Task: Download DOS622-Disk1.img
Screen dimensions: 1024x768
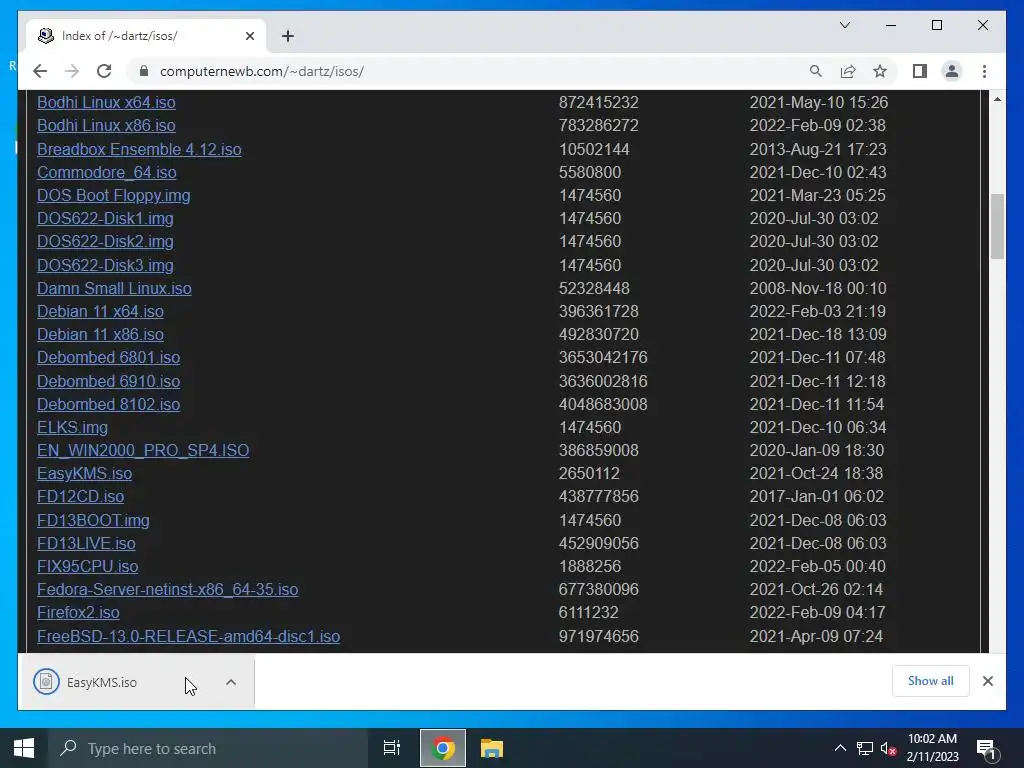Action: (x=105, y=218)
